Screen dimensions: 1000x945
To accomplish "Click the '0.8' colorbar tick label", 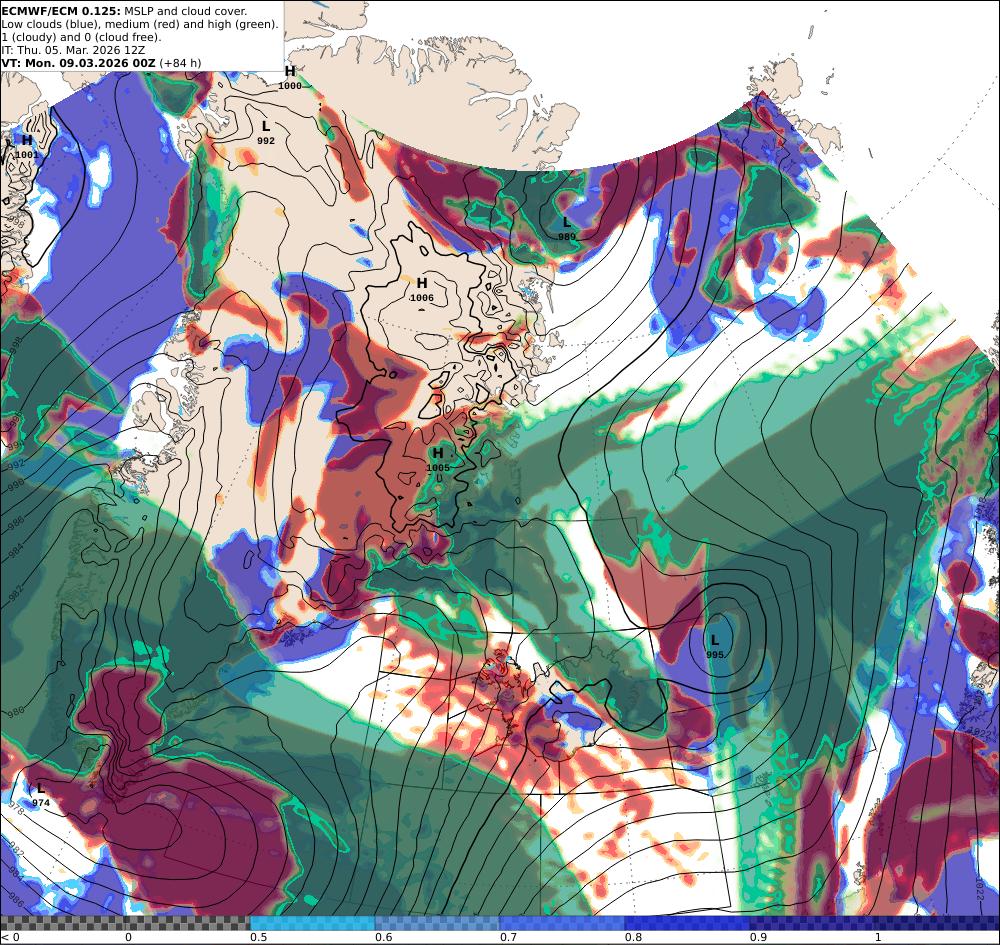I will click(633, 937).
